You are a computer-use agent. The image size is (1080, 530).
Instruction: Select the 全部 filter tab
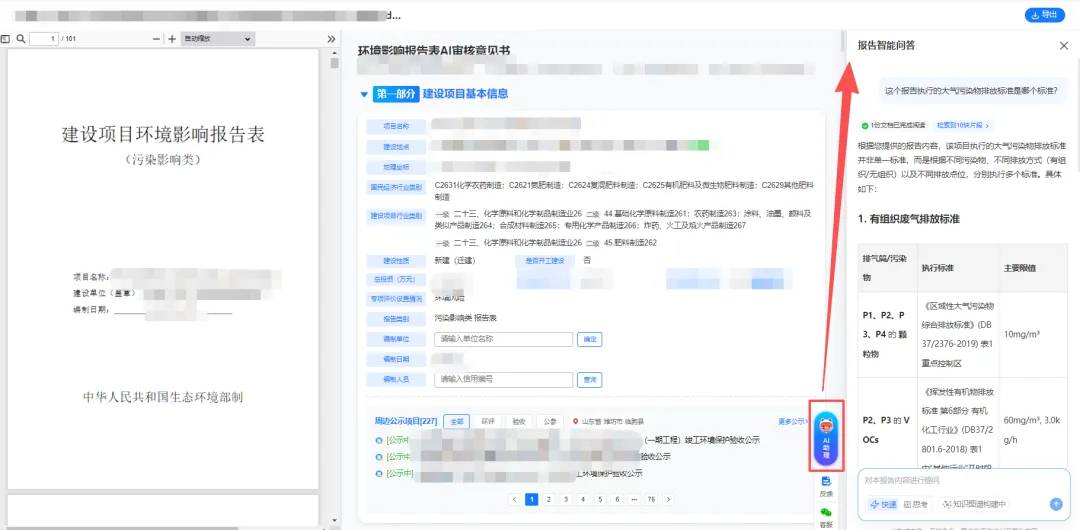coord(457,421)
